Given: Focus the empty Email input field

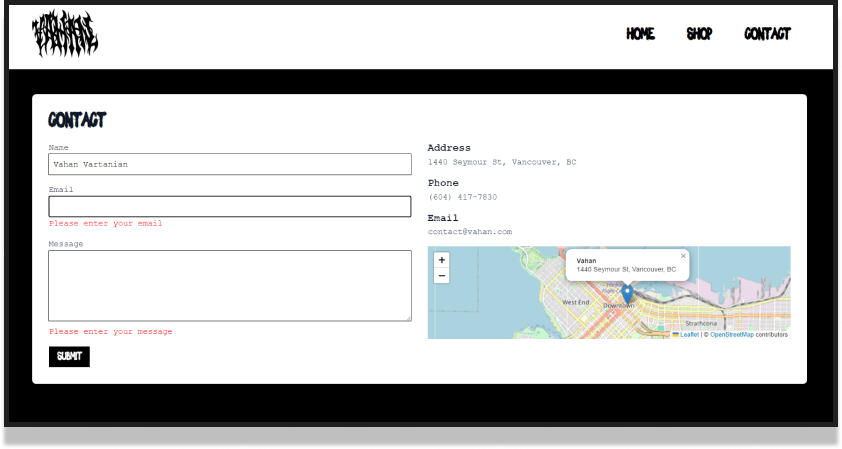Looking at the screenshot, I should (230, 207).
